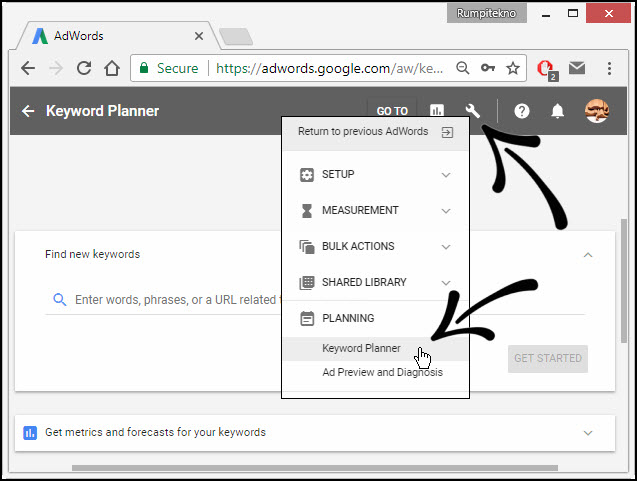Image resolution: width=637 pixels, height=481 pixels.
Task: Open the SETUP menu section
Action: click(375, 175)
